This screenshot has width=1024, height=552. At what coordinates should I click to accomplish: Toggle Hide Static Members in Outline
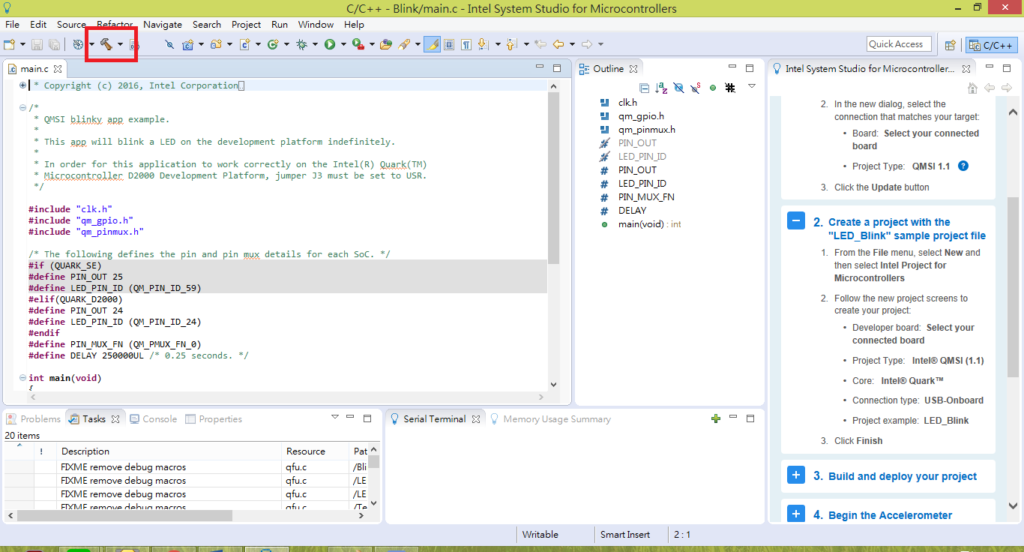click(x=696, y=88)
